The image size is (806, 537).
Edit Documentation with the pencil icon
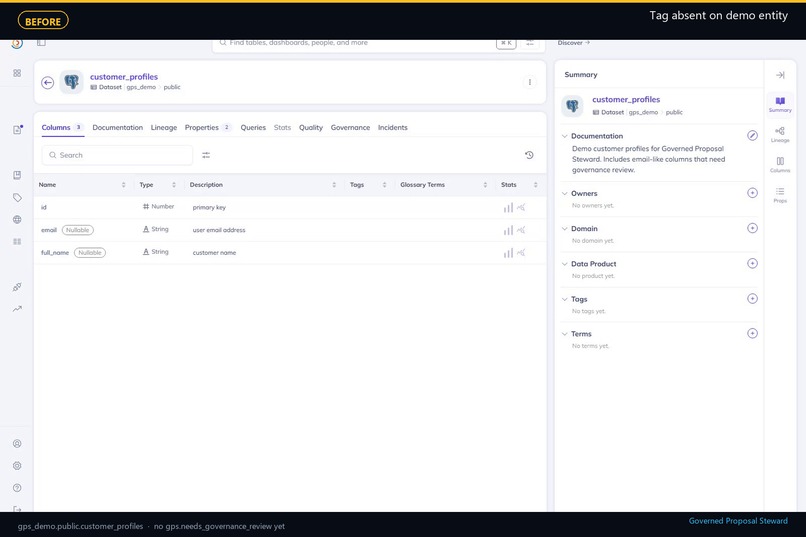pos(752,136)
